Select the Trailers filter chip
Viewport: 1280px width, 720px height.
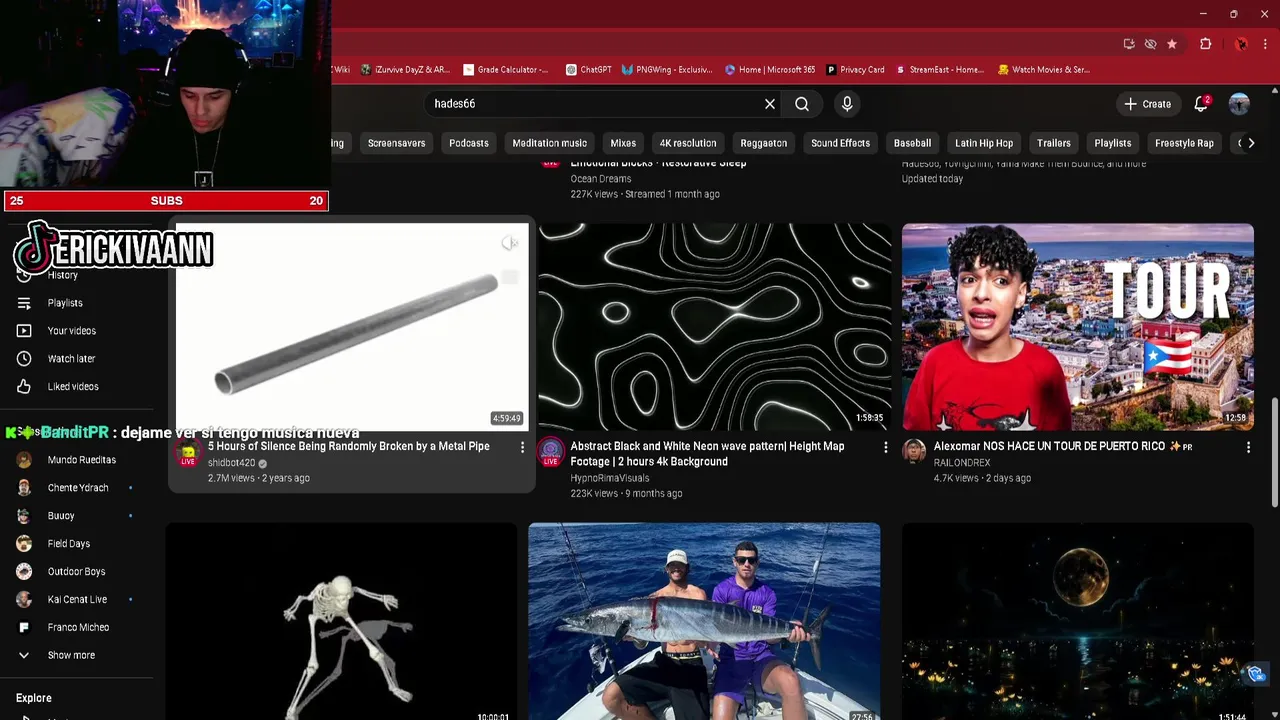[1054, 143]
